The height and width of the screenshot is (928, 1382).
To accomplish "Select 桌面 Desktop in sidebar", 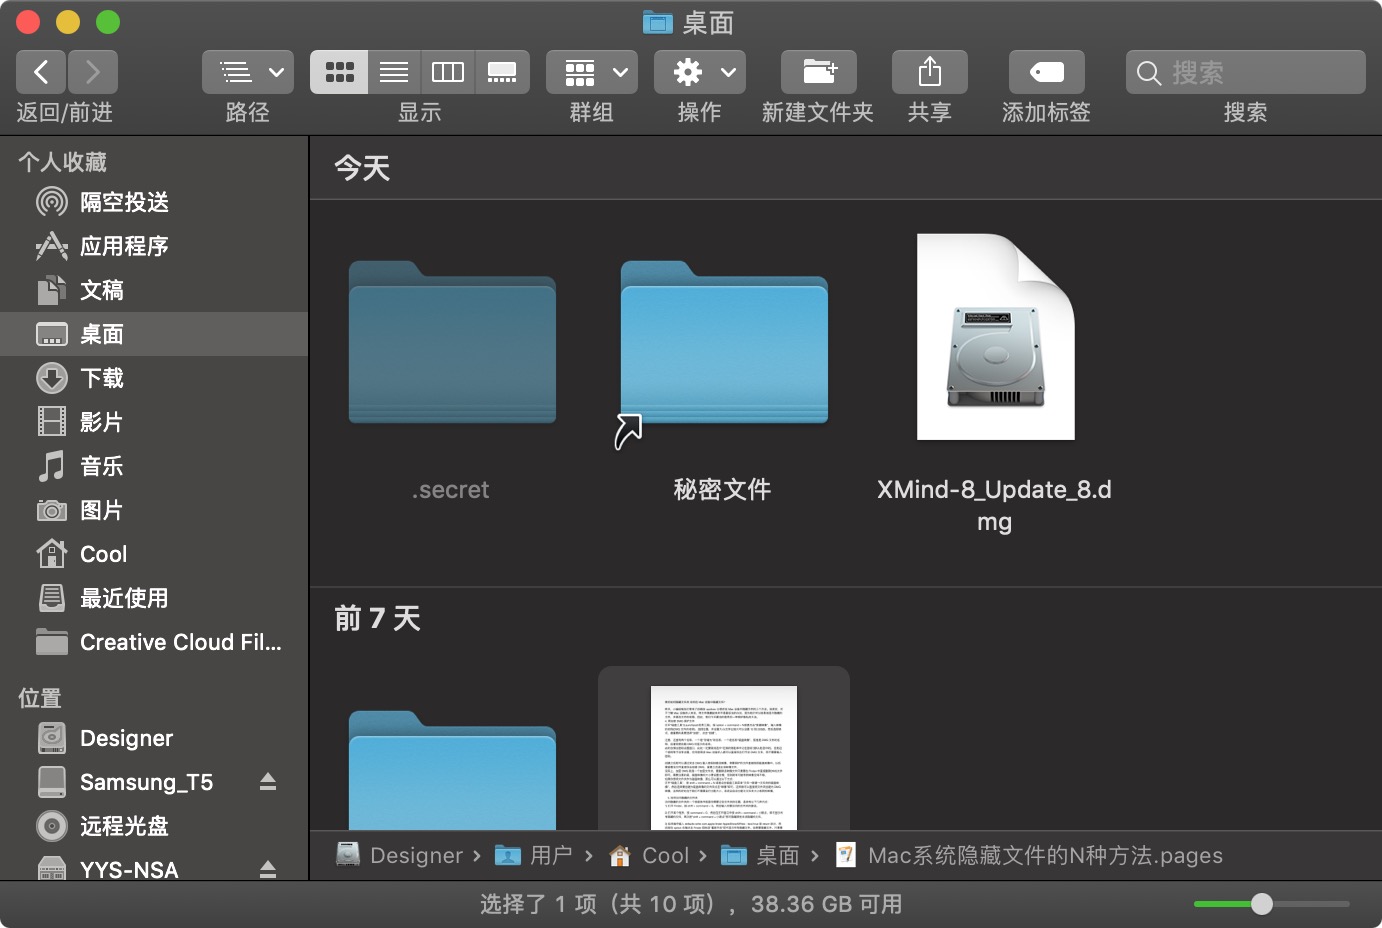I will tap(154, 334).
